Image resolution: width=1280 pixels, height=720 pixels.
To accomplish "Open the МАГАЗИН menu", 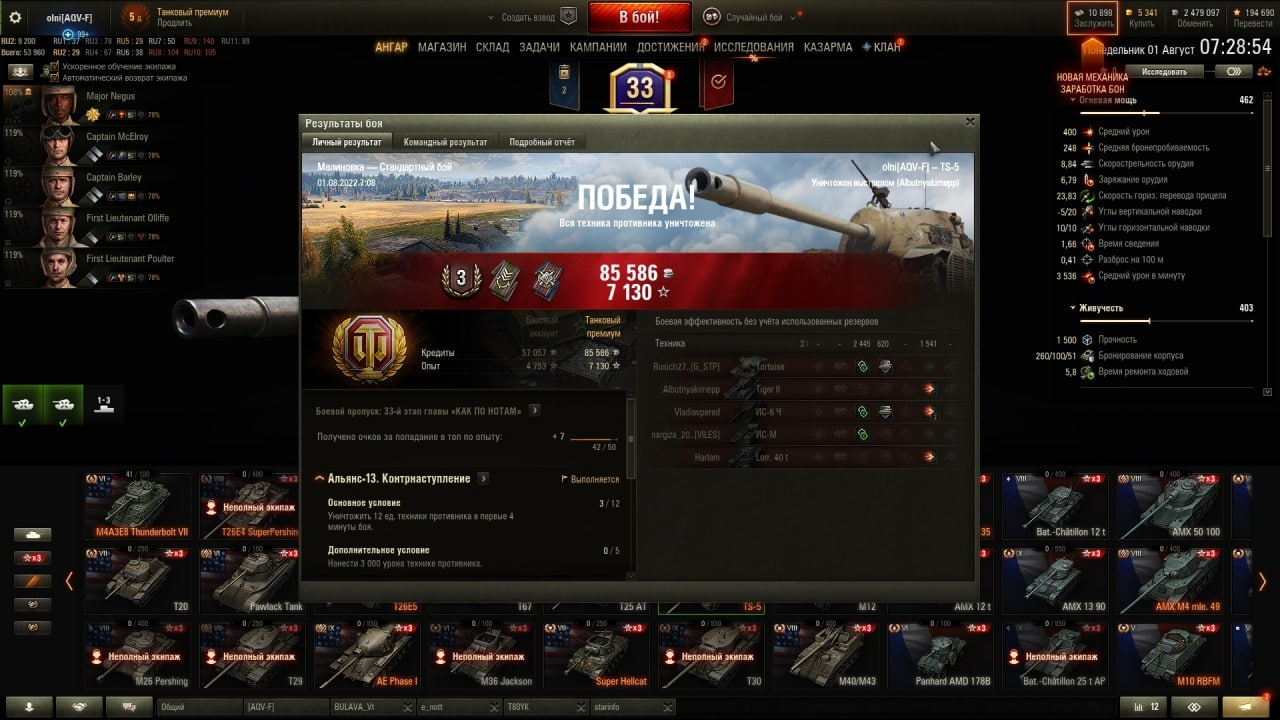I will (x=442, y=47).
